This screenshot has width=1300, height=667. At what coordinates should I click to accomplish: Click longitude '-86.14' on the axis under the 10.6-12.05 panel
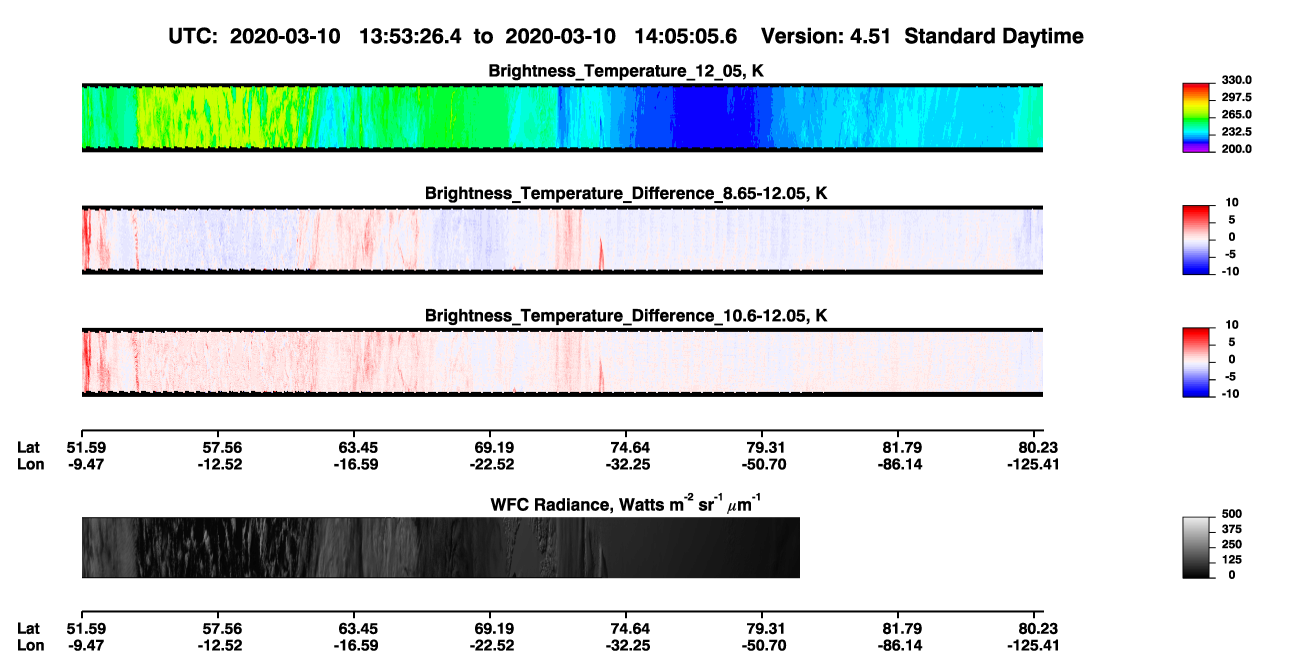point(899,464)
